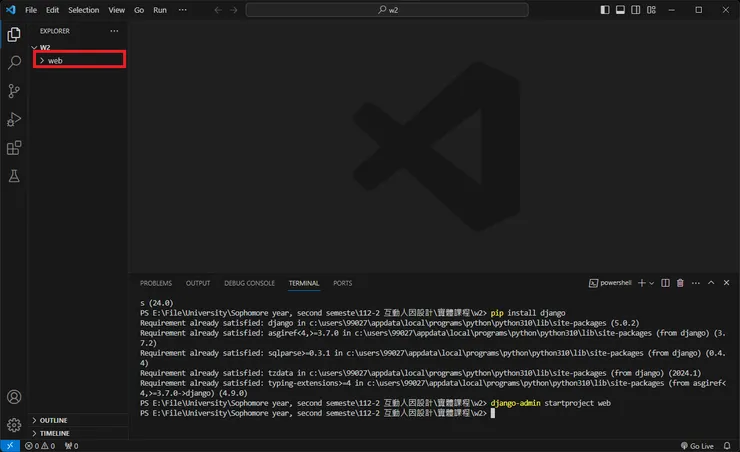Expand the TIMELINE section

pos(54,433)
